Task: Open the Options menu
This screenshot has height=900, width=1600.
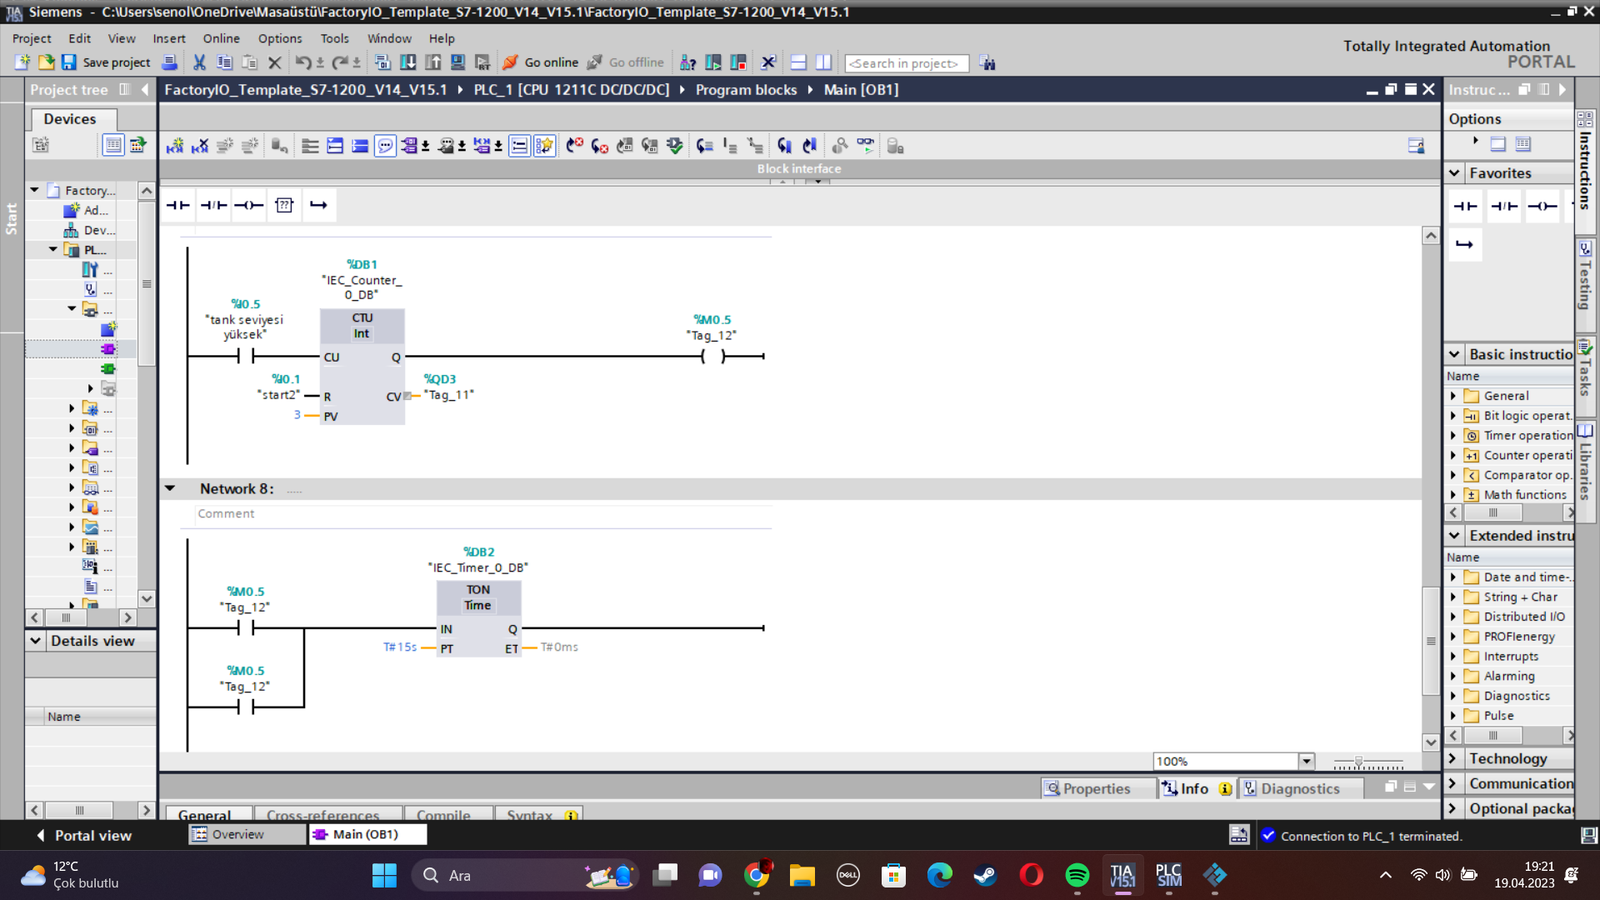Action: [280, 39]
